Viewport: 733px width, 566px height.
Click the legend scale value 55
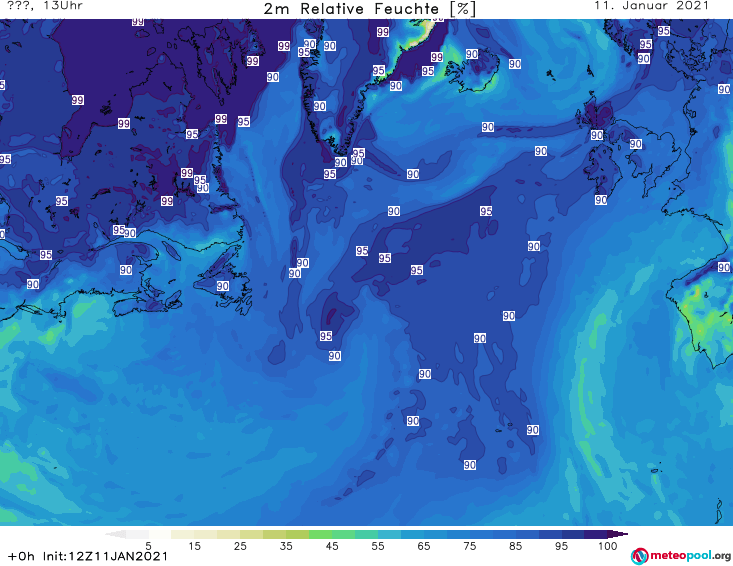(378, 546)
